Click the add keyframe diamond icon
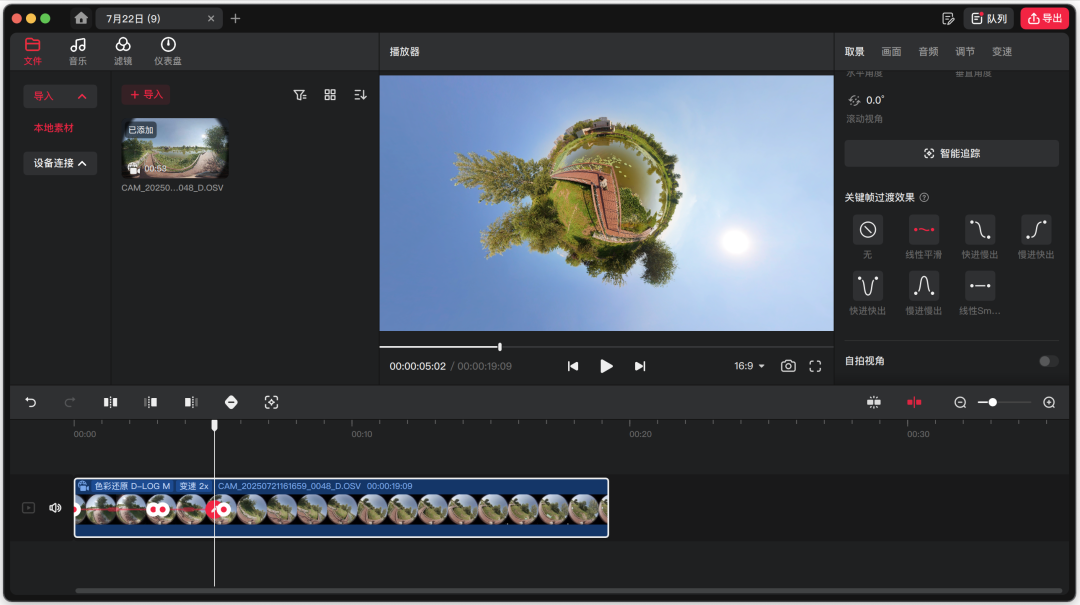The width and height of the screenshot is (1080, 605). coord(231,402)
